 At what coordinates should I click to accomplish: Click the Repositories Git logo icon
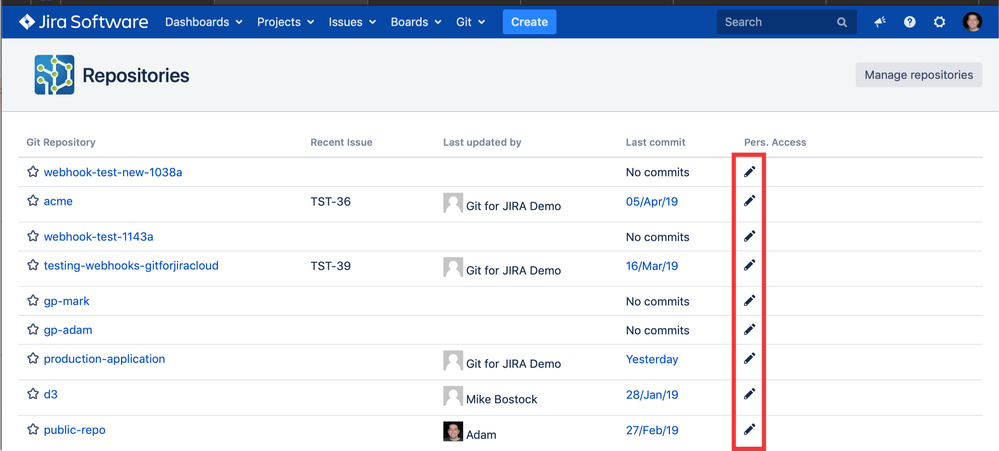click(54, 75)
